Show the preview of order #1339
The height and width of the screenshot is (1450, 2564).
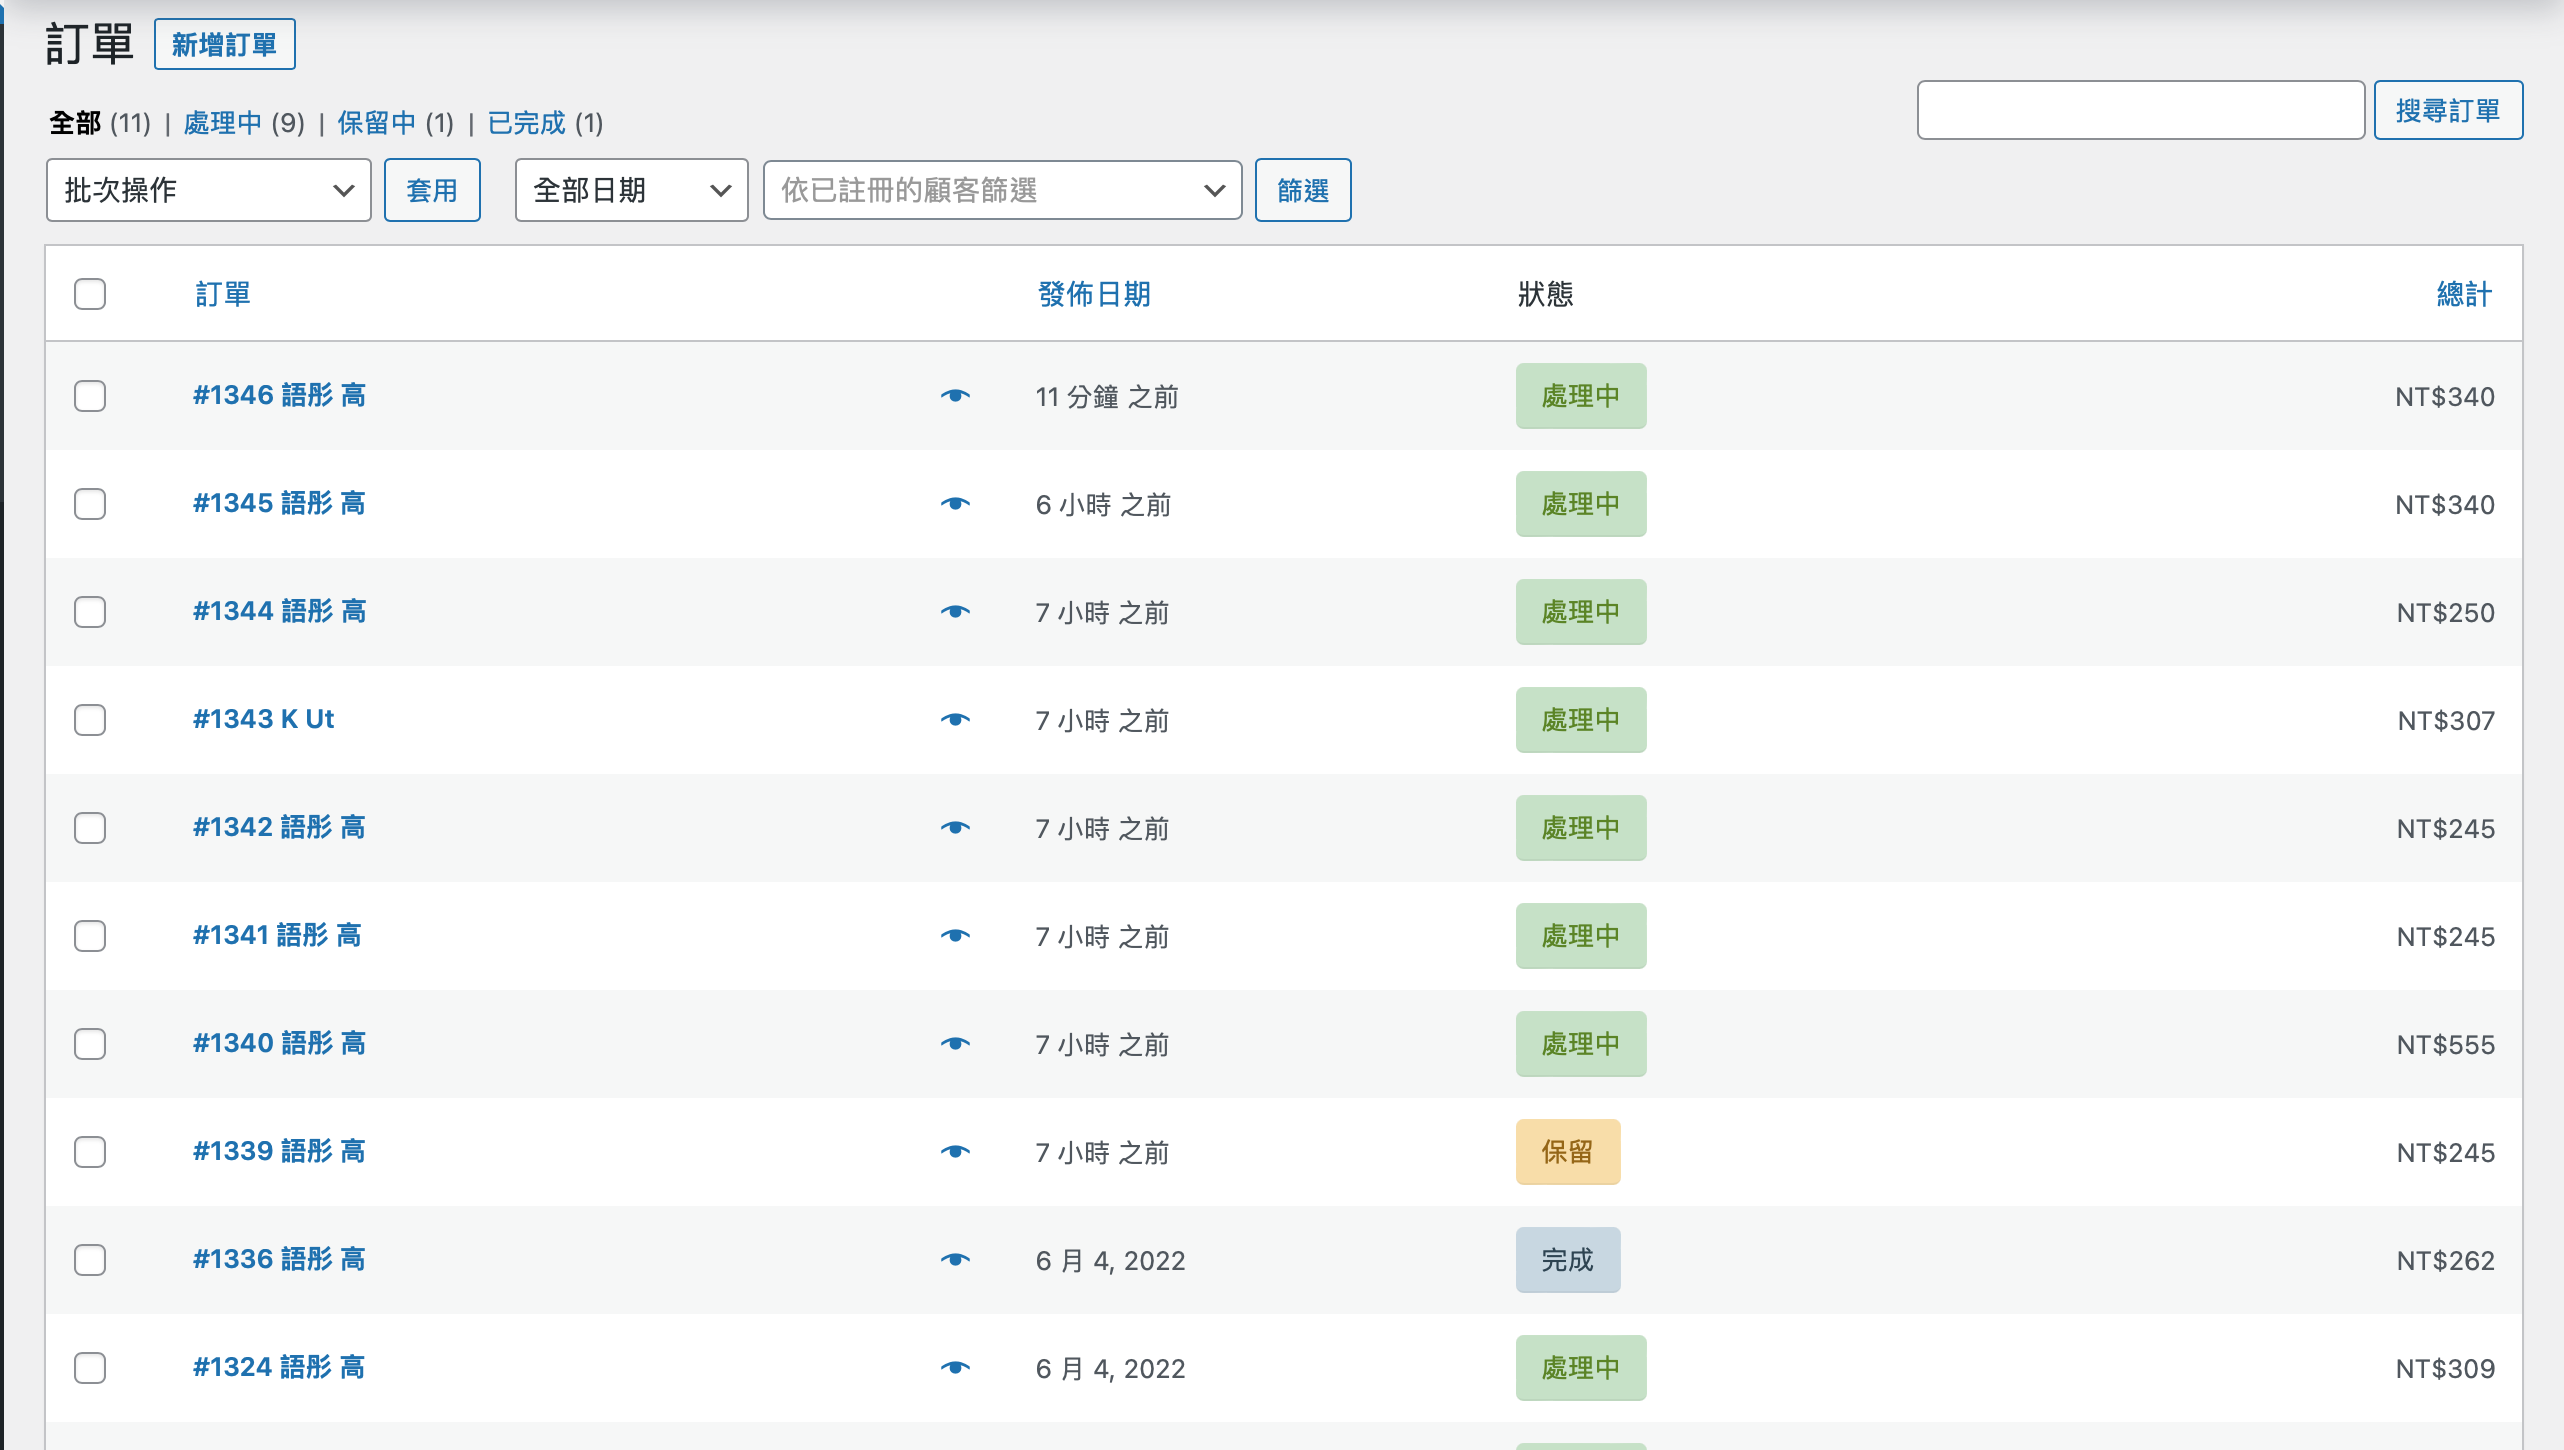click(955, 1152)
